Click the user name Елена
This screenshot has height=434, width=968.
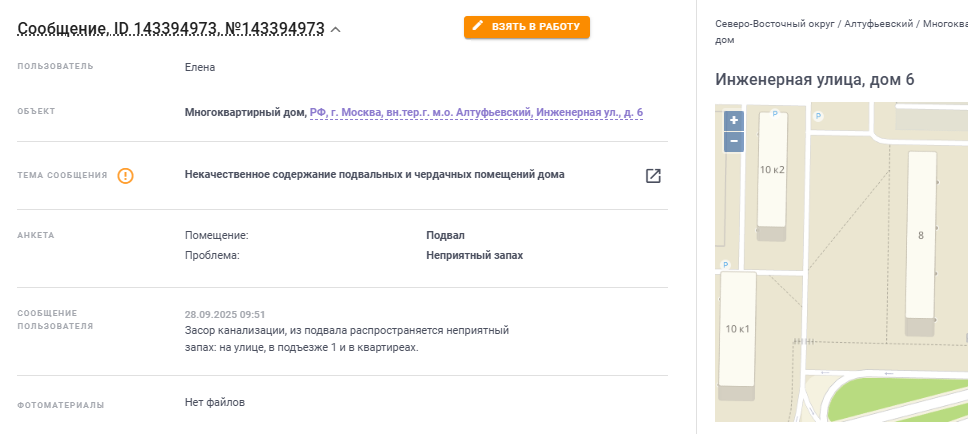click(200, 67)
